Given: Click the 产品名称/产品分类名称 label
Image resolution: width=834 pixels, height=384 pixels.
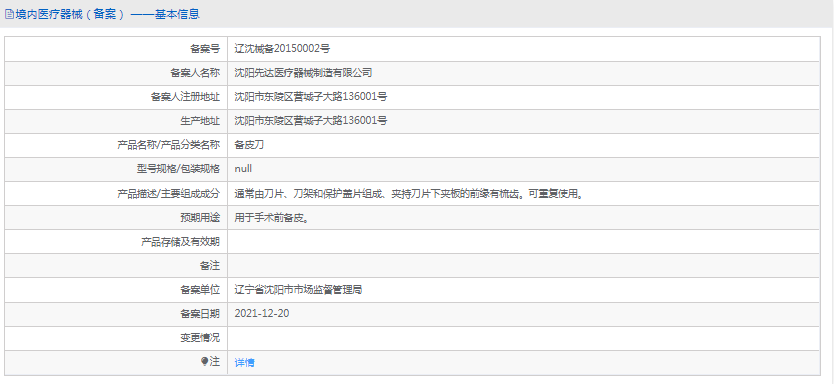Looking at the screenshot, I should [168, 145].
